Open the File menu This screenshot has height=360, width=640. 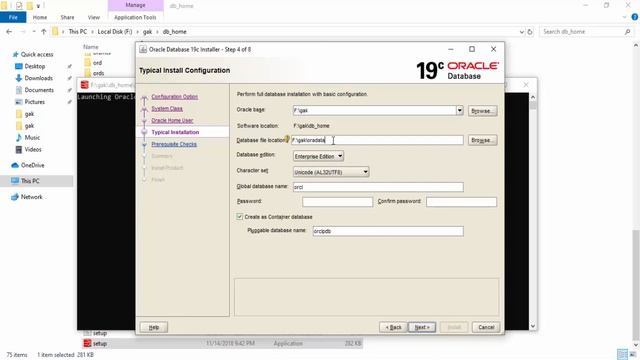(x=13, y=18)
